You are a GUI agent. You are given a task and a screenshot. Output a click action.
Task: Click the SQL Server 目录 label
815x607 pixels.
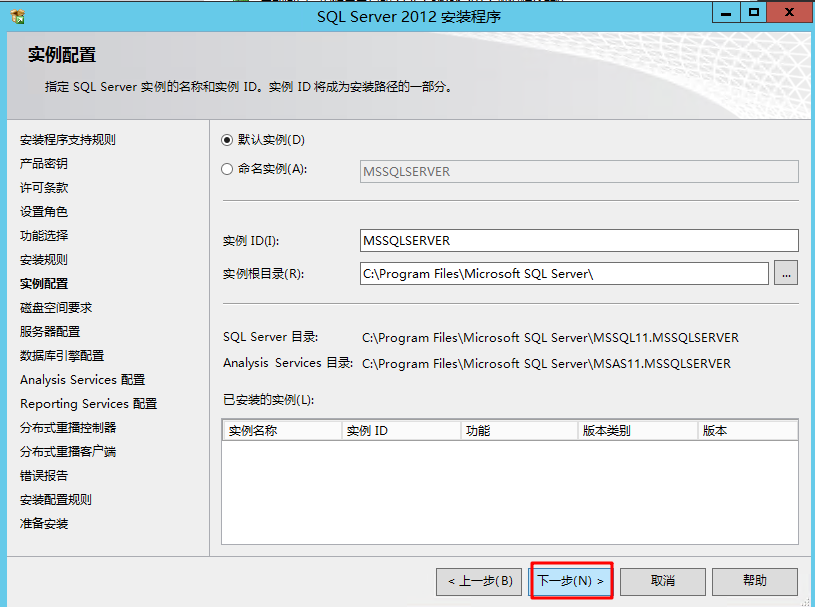click(270, 337)
